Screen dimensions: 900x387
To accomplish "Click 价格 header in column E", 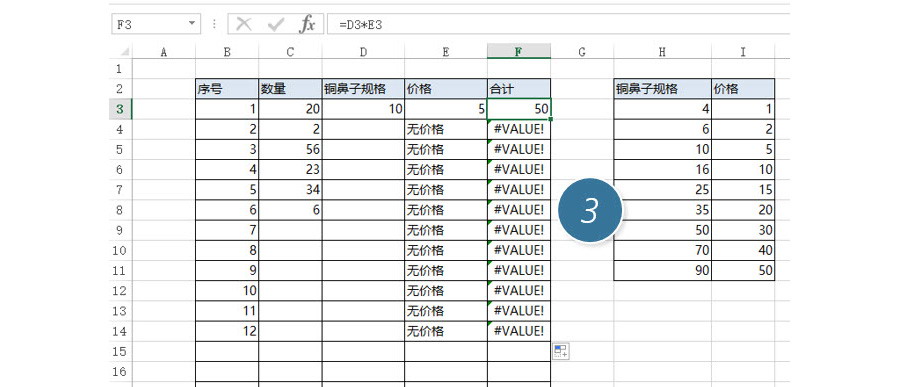I will [446, 89].
